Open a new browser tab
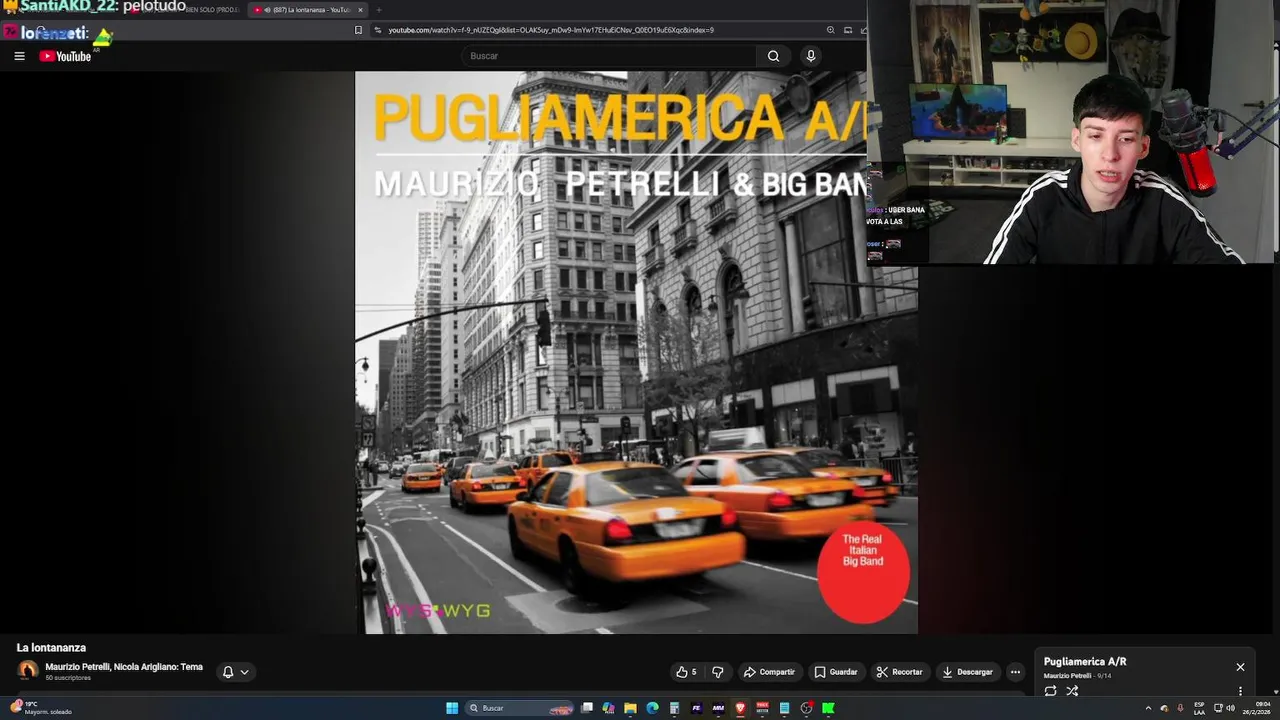The height and width of the screenshot is (720, 1280). point(378,10)
